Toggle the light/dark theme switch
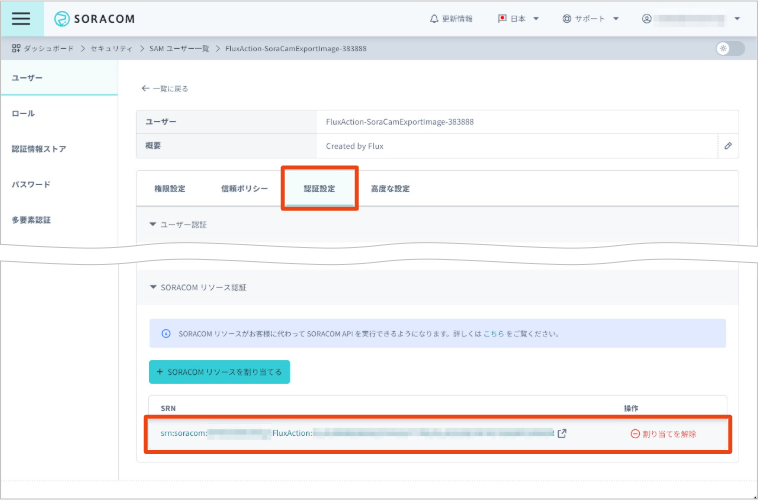 tap(730, 48)
